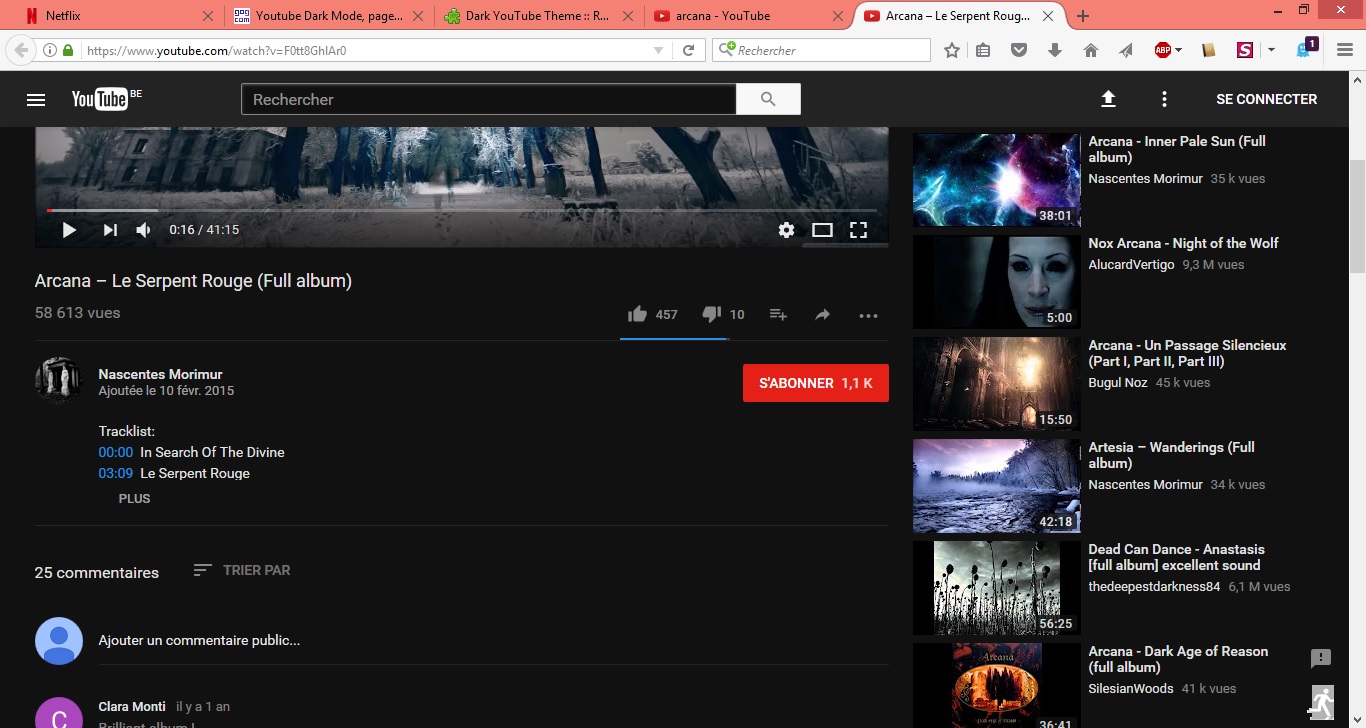Image resolution: width=1366 pixels, height=728 pixels.
Task: Open Arcana - Inner Pale Sun thumbnail
Action: [996, 180]
